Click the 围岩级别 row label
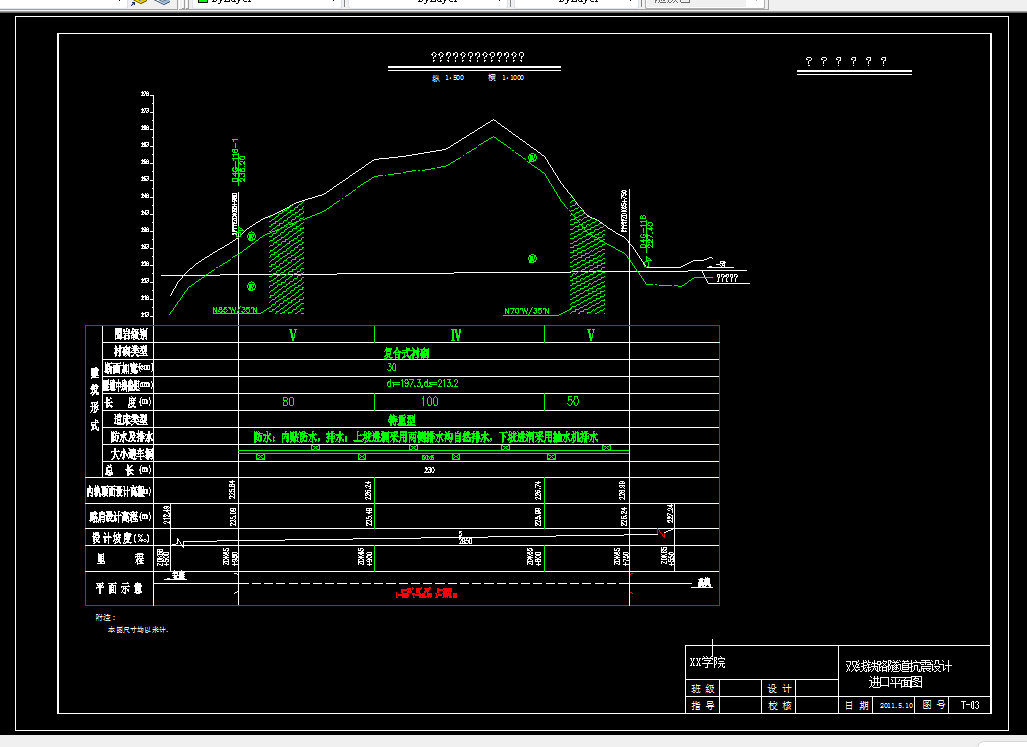The image size is (1027, 747). coord(130,335)
